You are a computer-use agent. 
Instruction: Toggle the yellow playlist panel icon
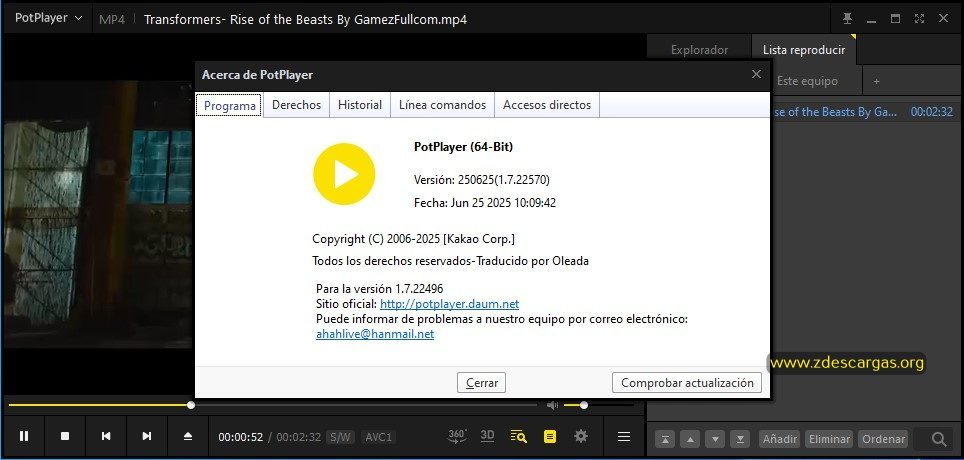point(550,437)
